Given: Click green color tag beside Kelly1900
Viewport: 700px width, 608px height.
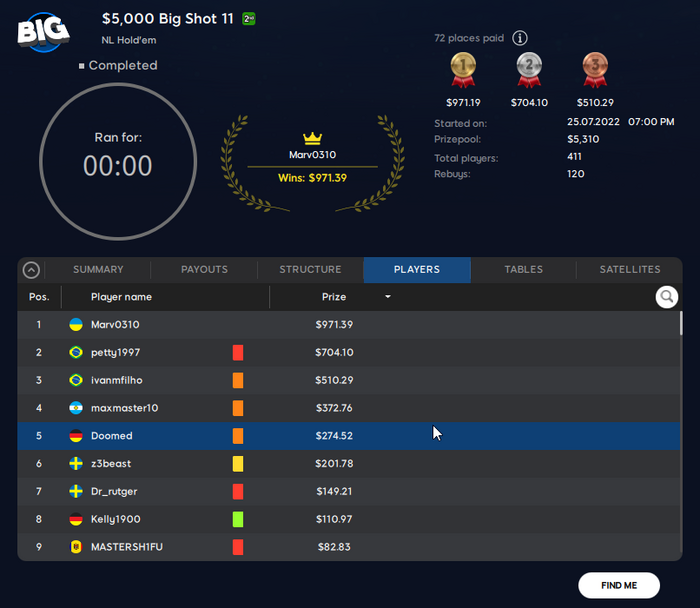Looking at the screenshot, I should point(238,519).
